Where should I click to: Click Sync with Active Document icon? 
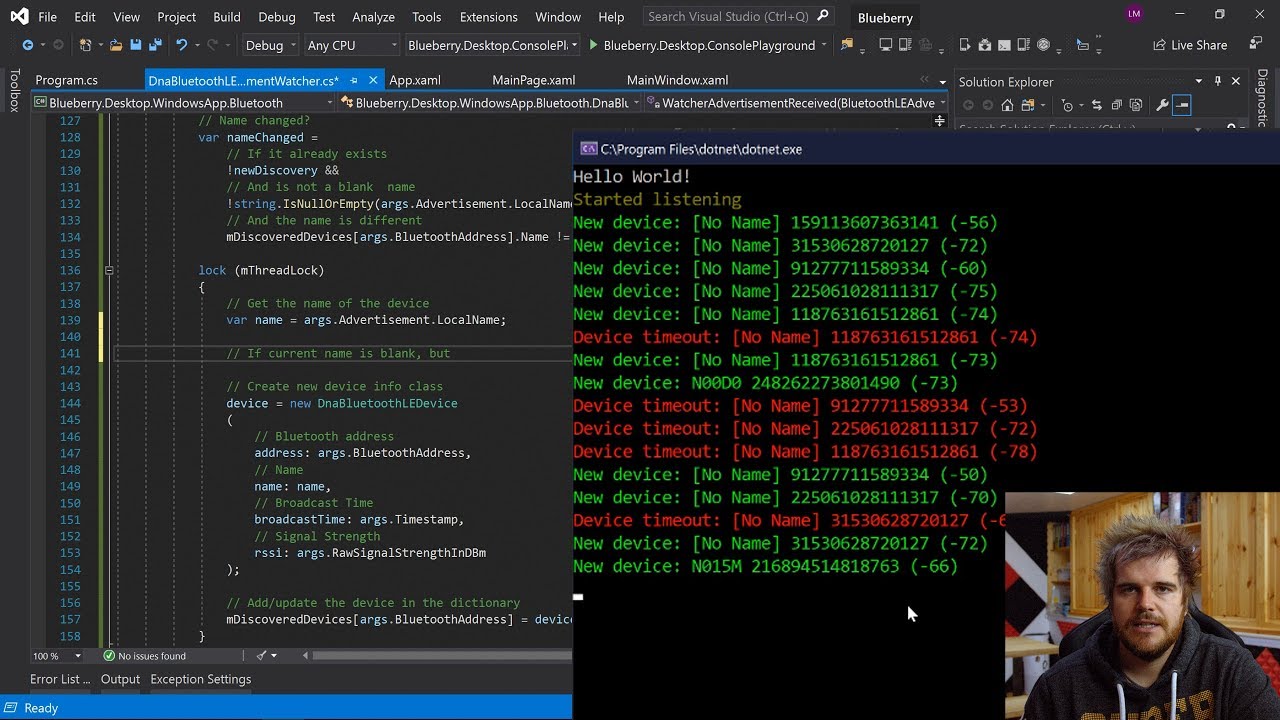tap(1097, 105)
